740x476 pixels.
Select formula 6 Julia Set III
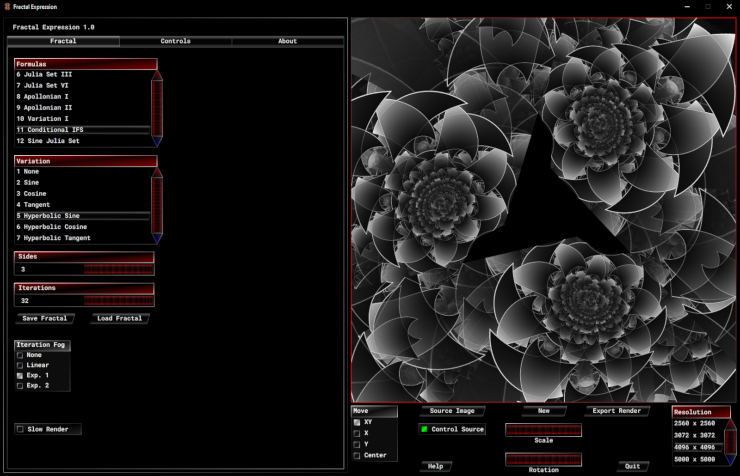pos(83,75)
